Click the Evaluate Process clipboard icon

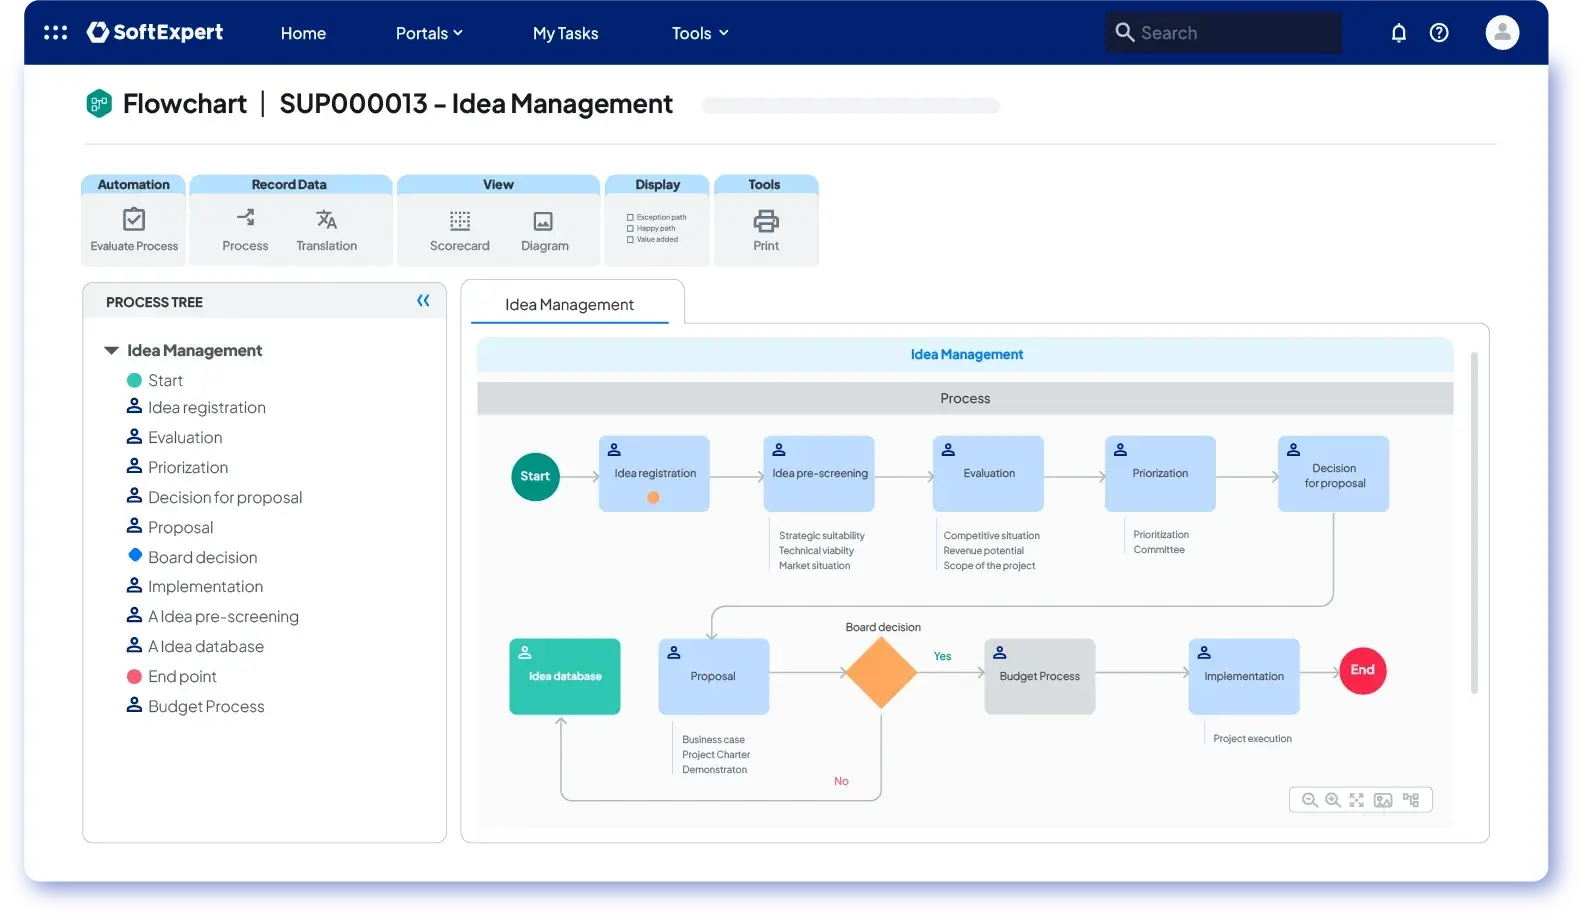point(134,220)
